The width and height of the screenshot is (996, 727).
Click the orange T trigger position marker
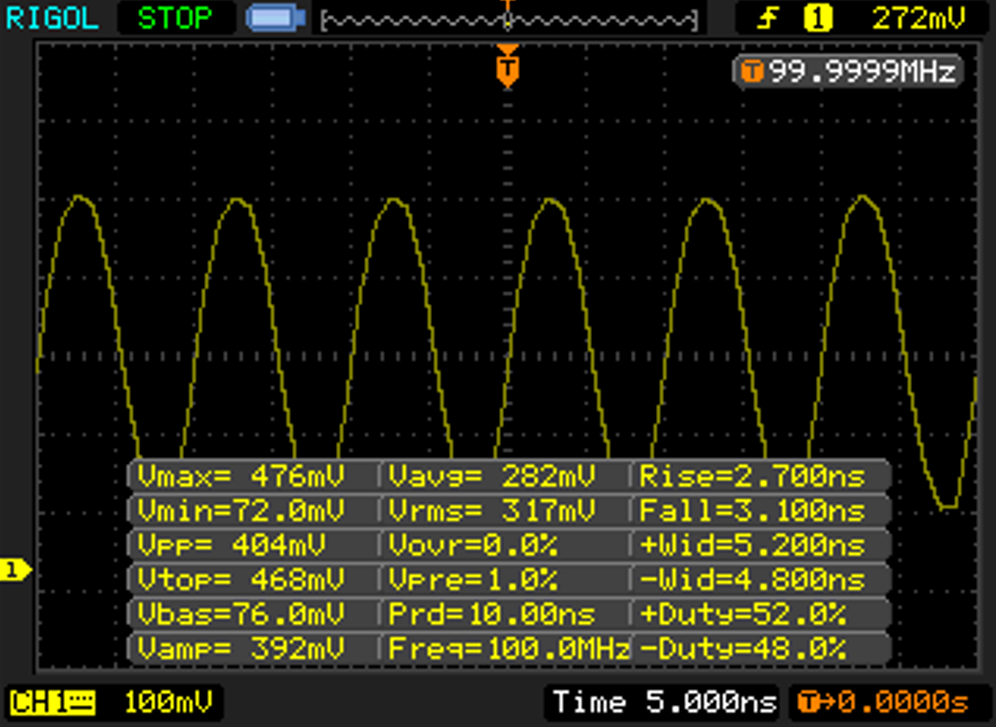507,67
